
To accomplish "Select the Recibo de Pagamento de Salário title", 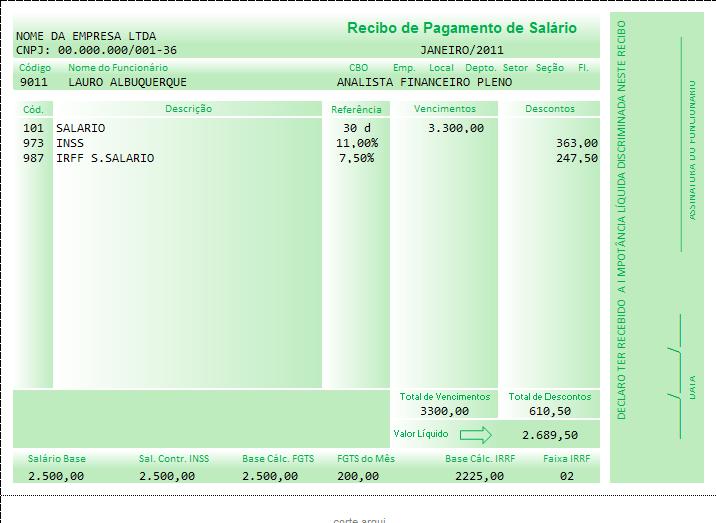I will point(461,28).
